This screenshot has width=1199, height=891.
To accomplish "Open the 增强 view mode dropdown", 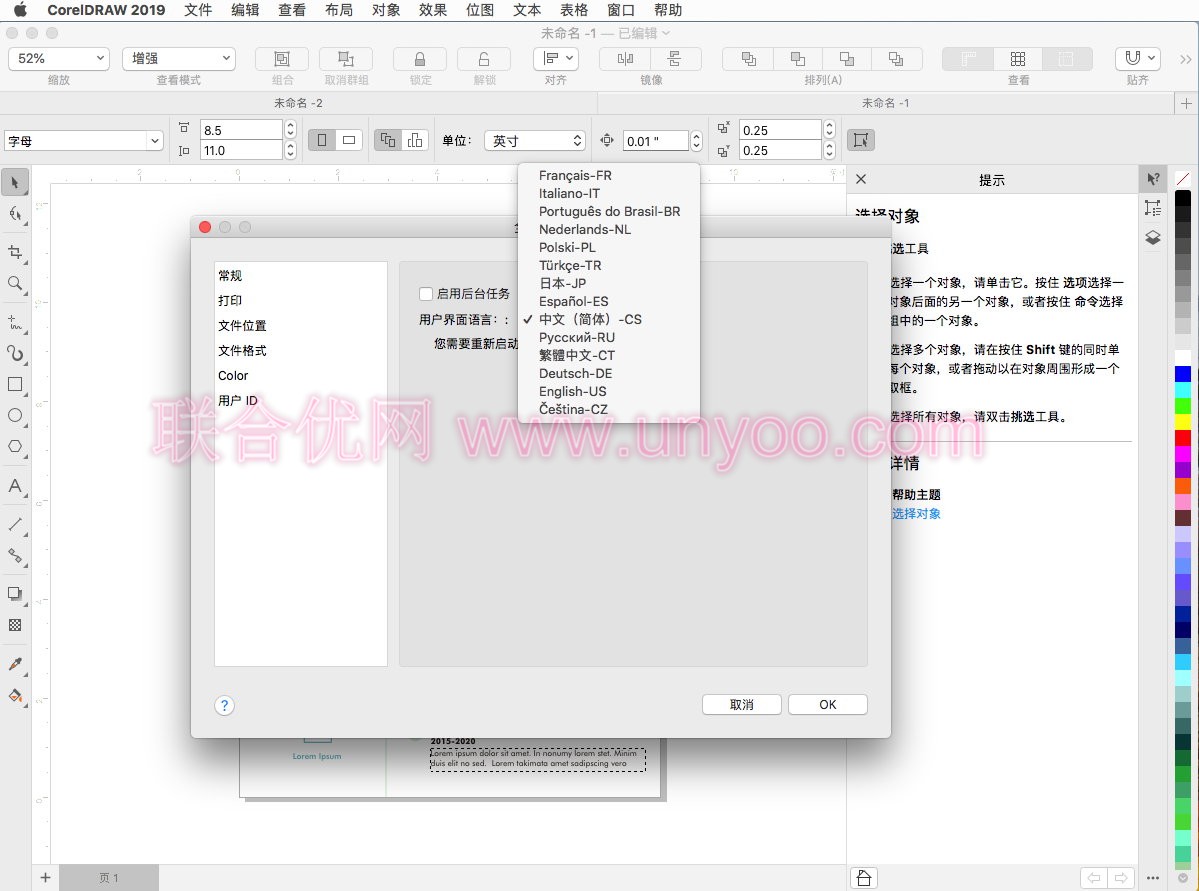I will point(179,58).
